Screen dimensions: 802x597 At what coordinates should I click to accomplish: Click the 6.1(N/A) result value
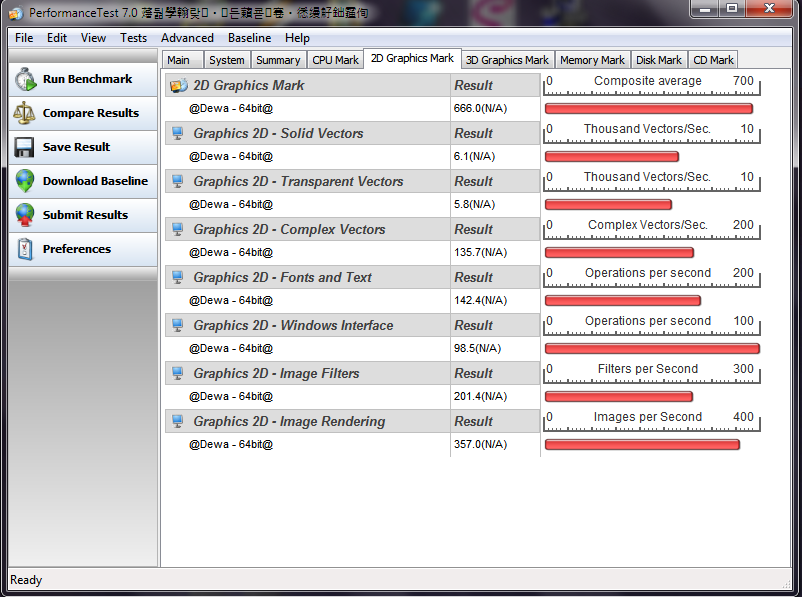474,157
